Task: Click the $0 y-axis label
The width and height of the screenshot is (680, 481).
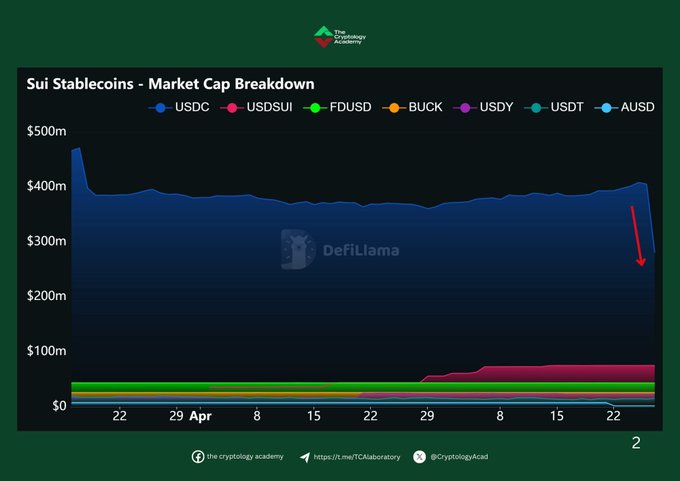Action: pyautogui.click(x=59, y=406)
